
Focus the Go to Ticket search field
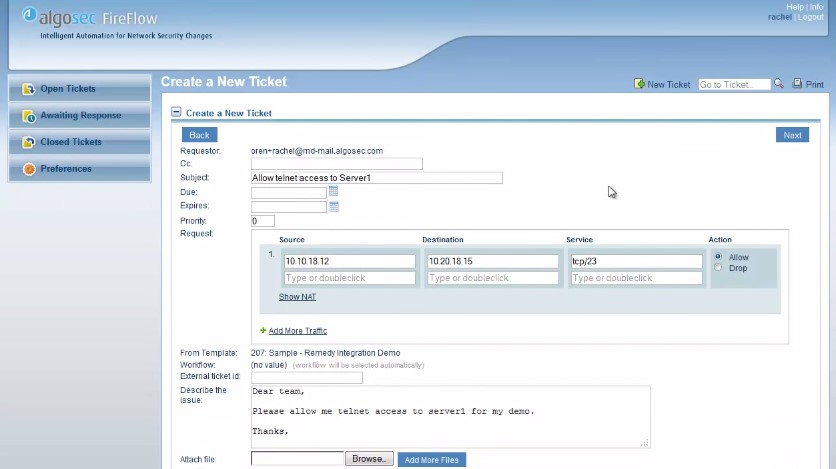(734, 84)
